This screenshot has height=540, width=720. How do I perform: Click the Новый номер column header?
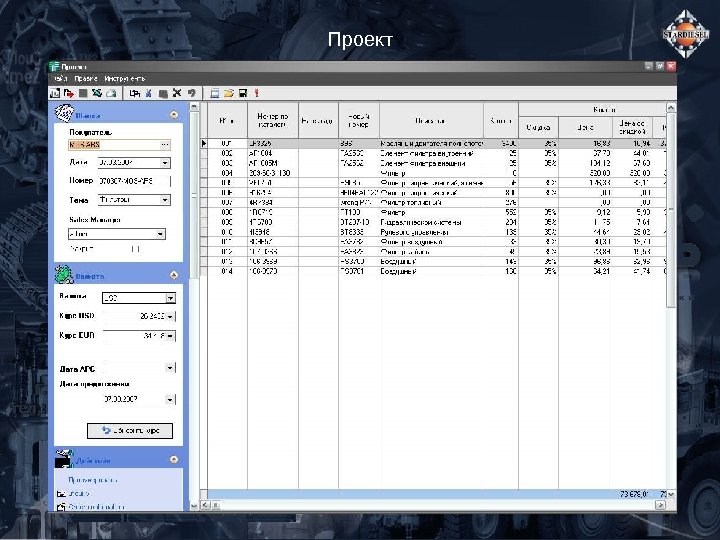(359, 120)
